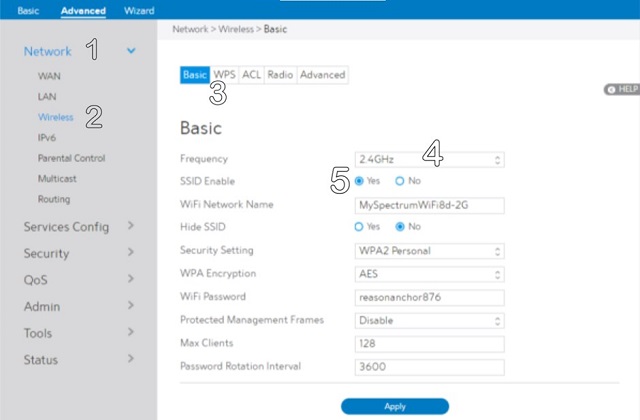Collapse the Network menu chevron
640x420 pixels.
pos(131,51)
